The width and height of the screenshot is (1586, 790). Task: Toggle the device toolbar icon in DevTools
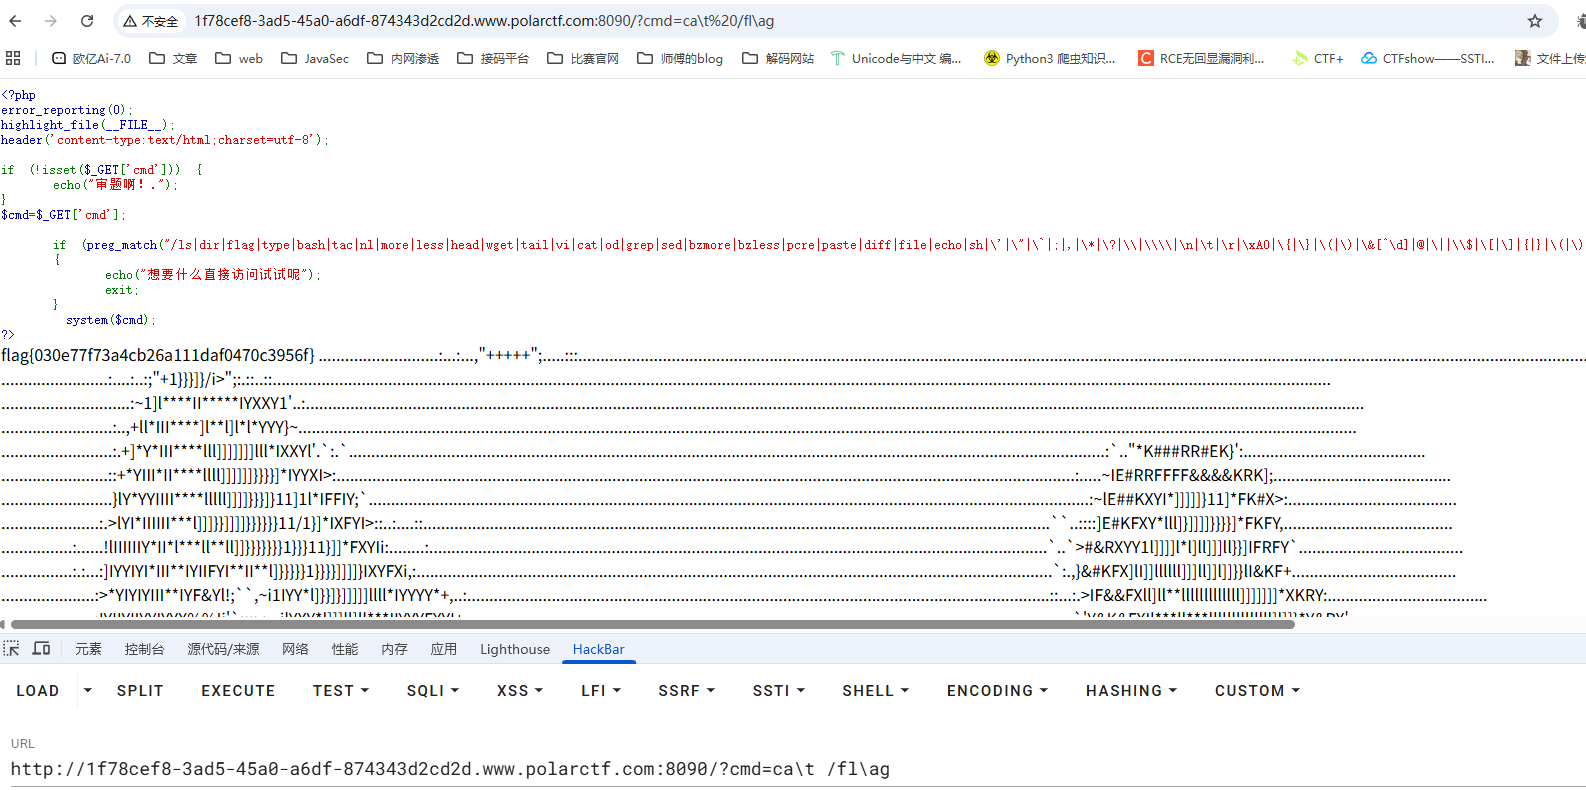(x=41, y=649)
